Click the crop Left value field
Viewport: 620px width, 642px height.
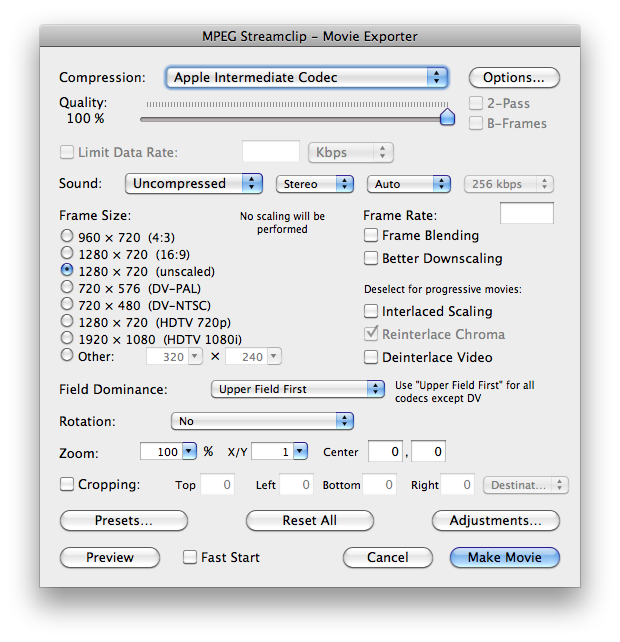(x=296, y=484)
